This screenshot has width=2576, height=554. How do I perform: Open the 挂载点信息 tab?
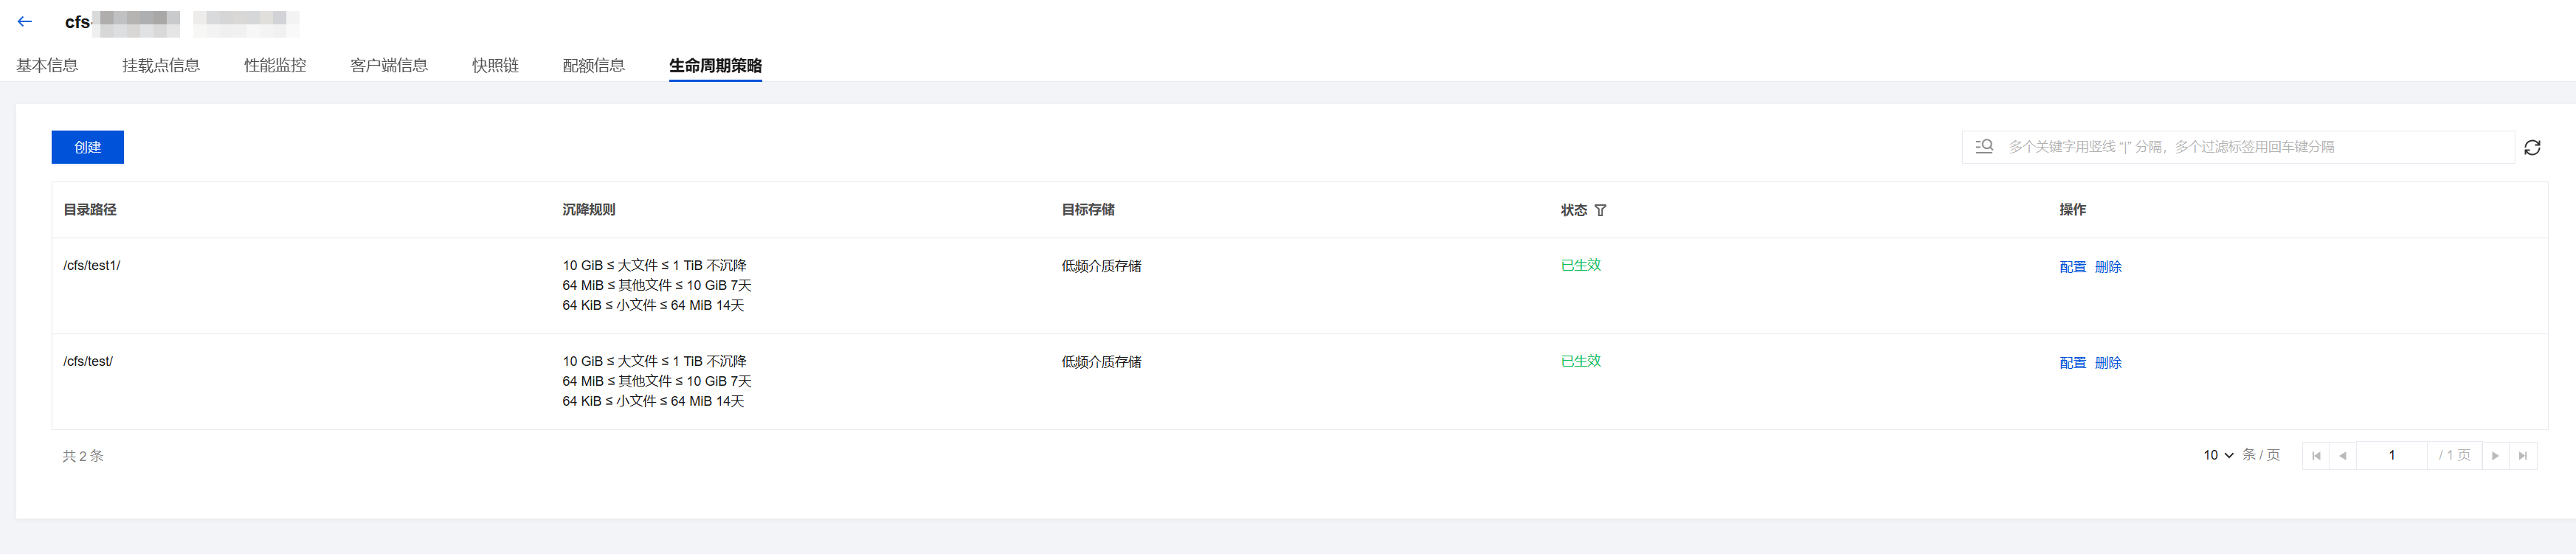[x=161, y=66]
